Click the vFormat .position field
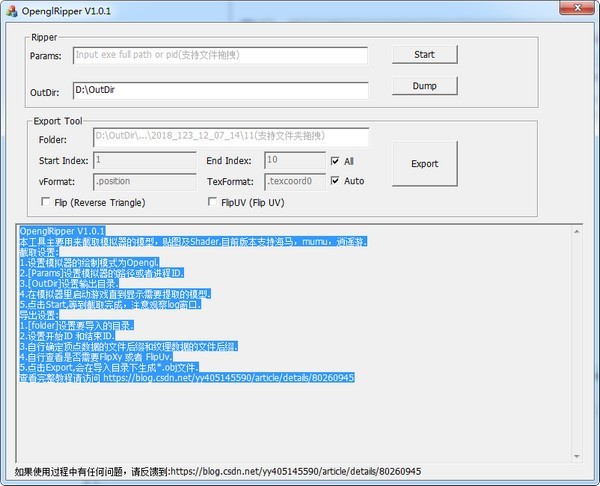 145,182
